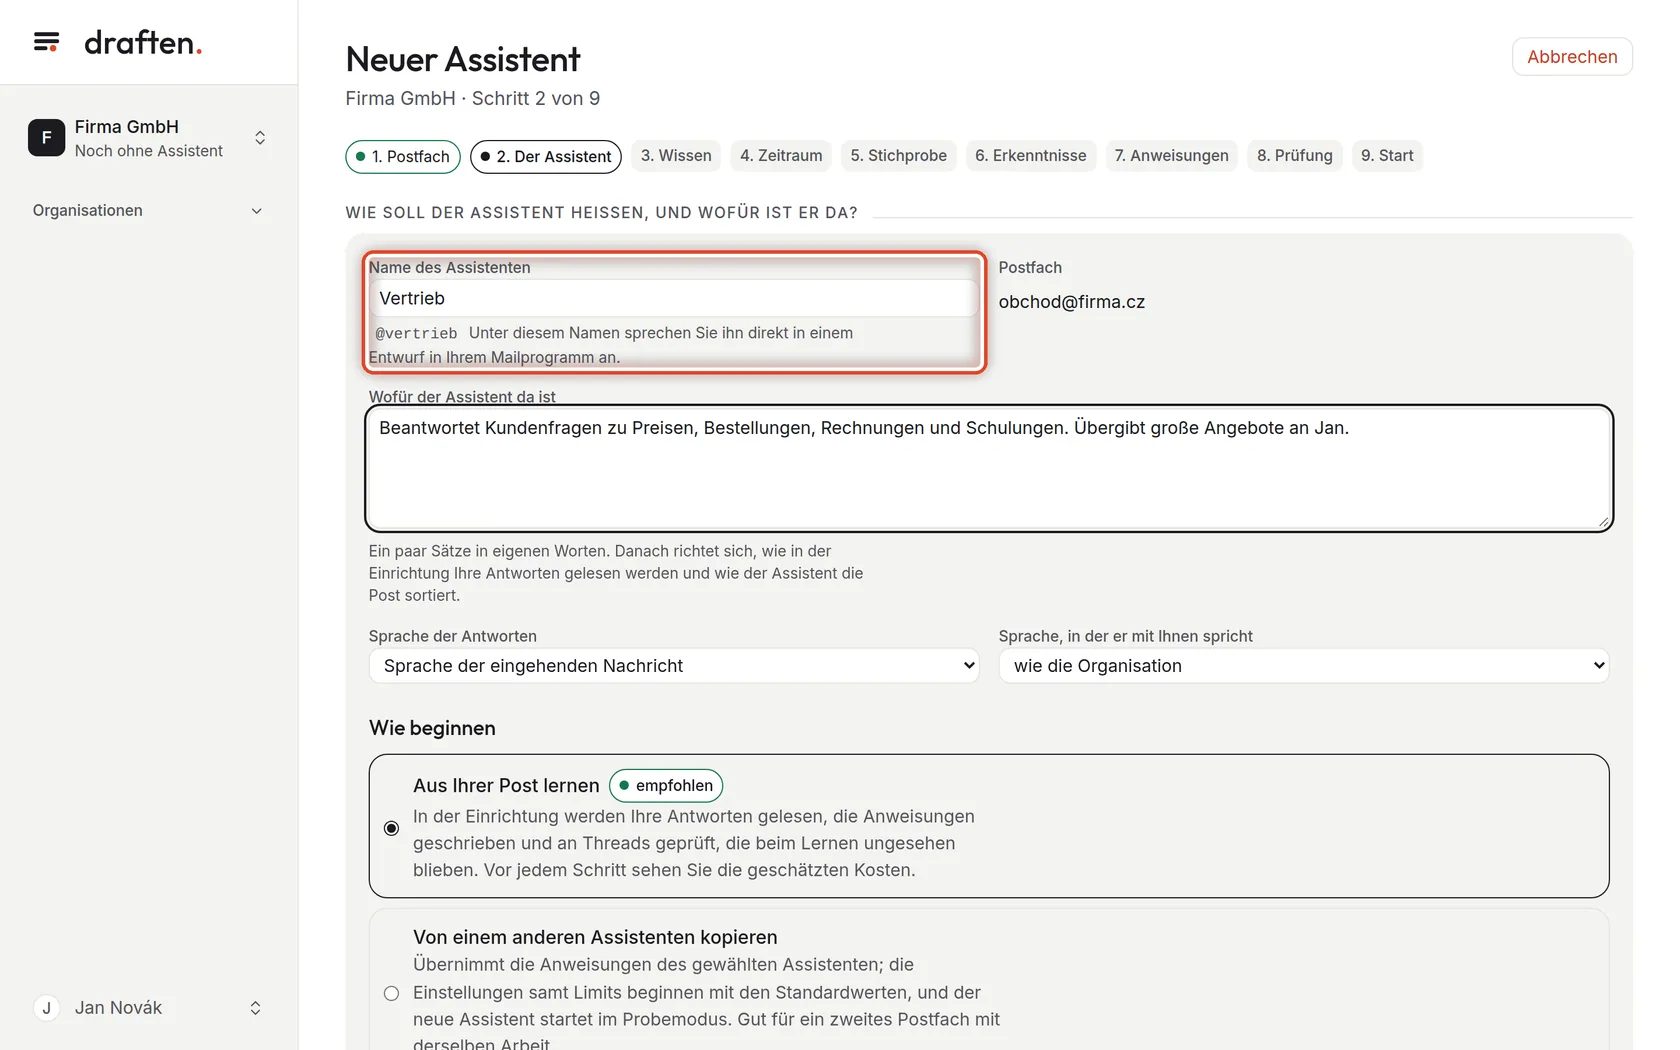Click the postfach address obchod@firma.cz
The width and height of the screenshot is (1680, 1050).
click(x=1072, y=302)
